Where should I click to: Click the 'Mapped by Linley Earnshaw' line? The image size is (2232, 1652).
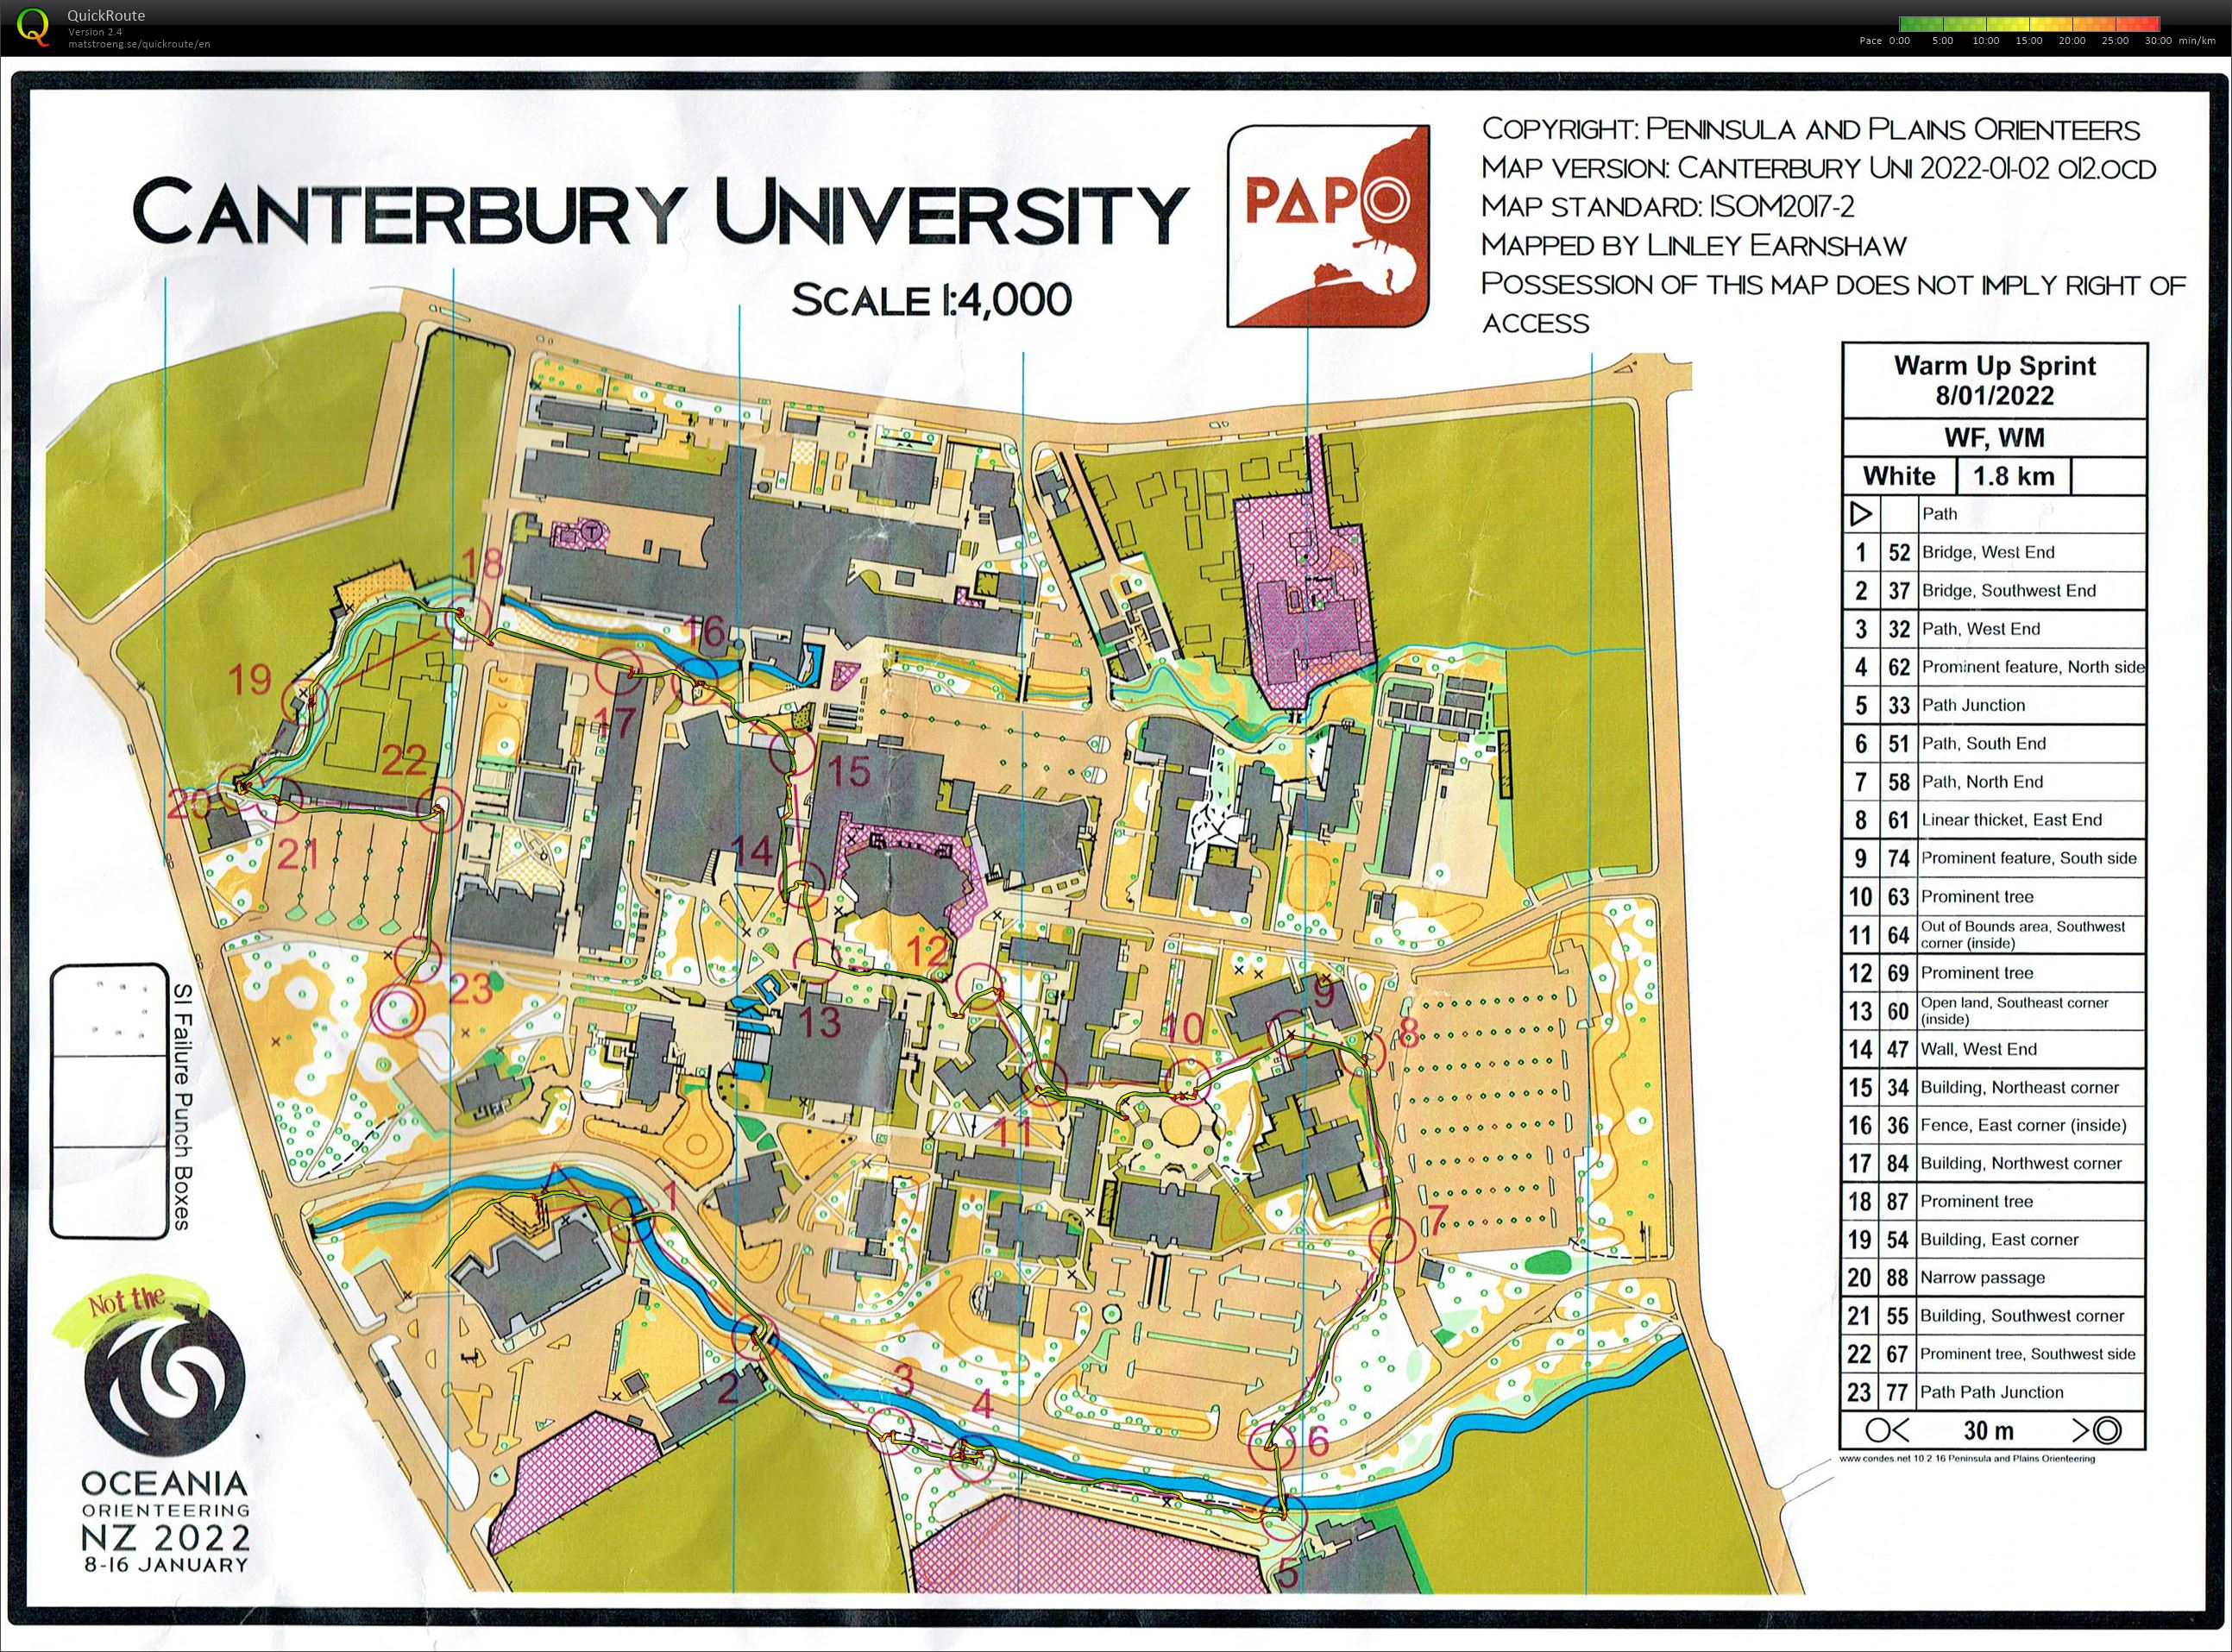(x=1694, y=245)
